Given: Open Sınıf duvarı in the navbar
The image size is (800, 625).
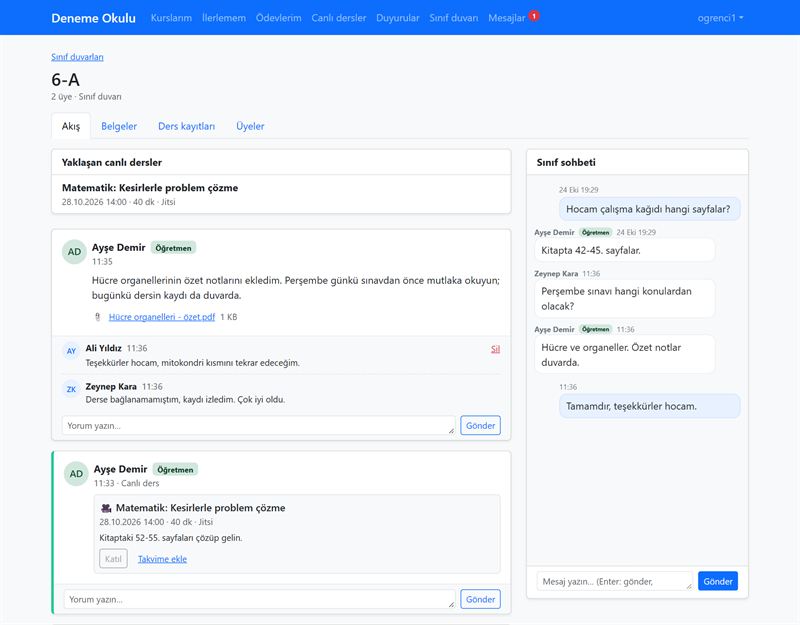Looking at the screenshot, I should point(454,18).
